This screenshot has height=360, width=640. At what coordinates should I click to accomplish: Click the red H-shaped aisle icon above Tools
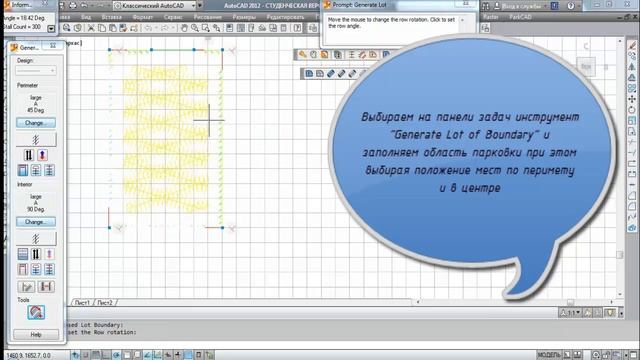[x=46, y=287]
